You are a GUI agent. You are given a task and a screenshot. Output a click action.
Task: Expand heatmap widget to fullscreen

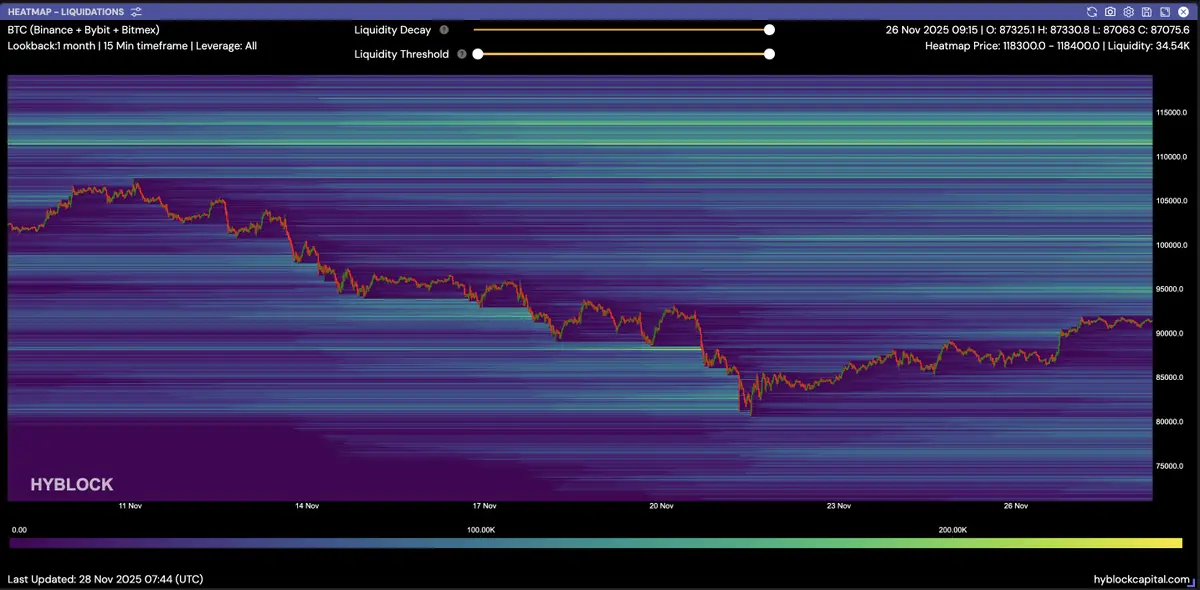tap(1164, 11)
